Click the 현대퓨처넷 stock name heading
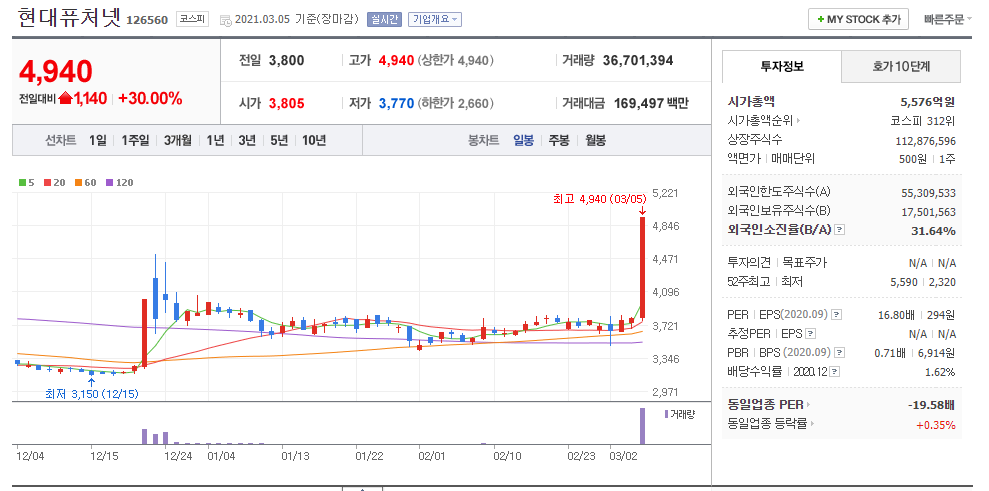This screenshot has width=989, height=491. [x=68, y=17]
